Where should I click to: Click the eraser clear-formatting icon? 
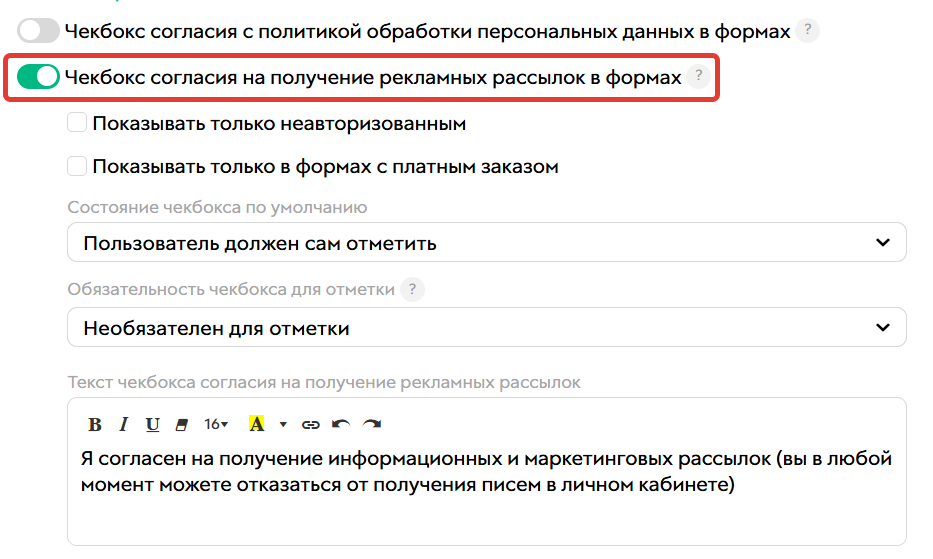click(181, 424)
